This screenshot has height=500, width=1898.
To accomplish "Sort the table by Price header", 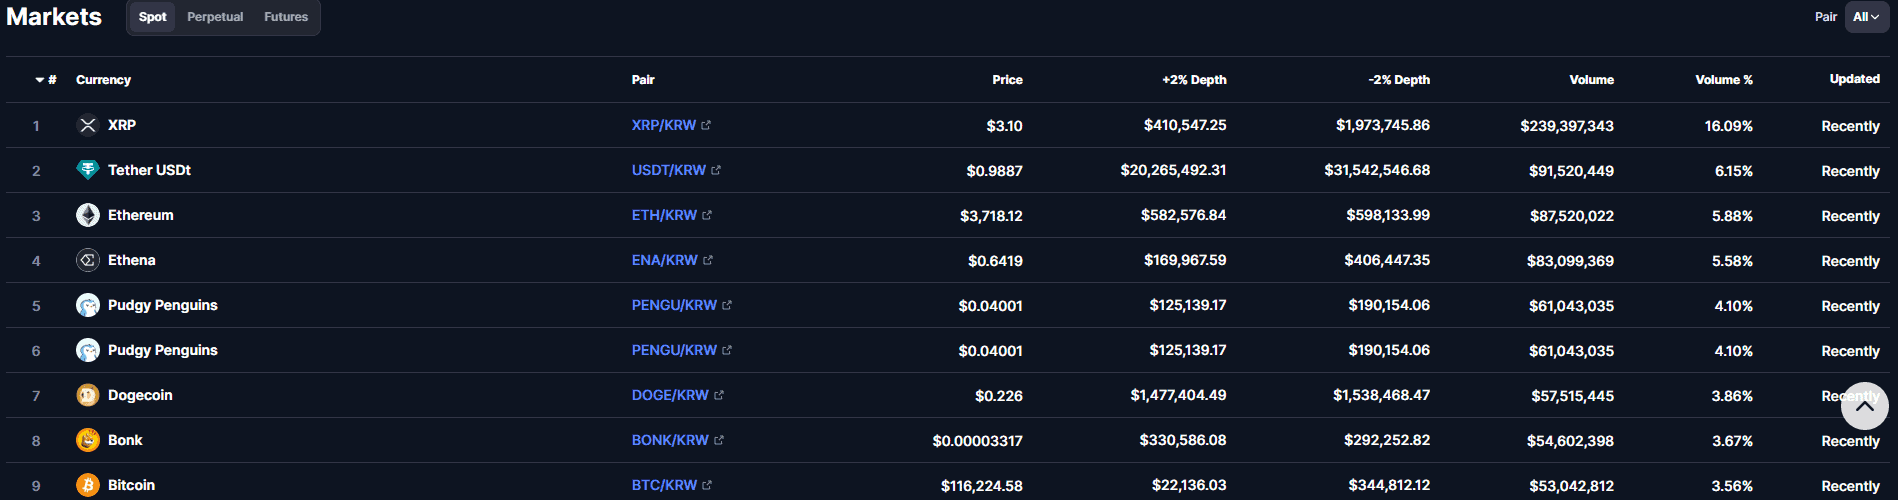I will pos(1007,80).
